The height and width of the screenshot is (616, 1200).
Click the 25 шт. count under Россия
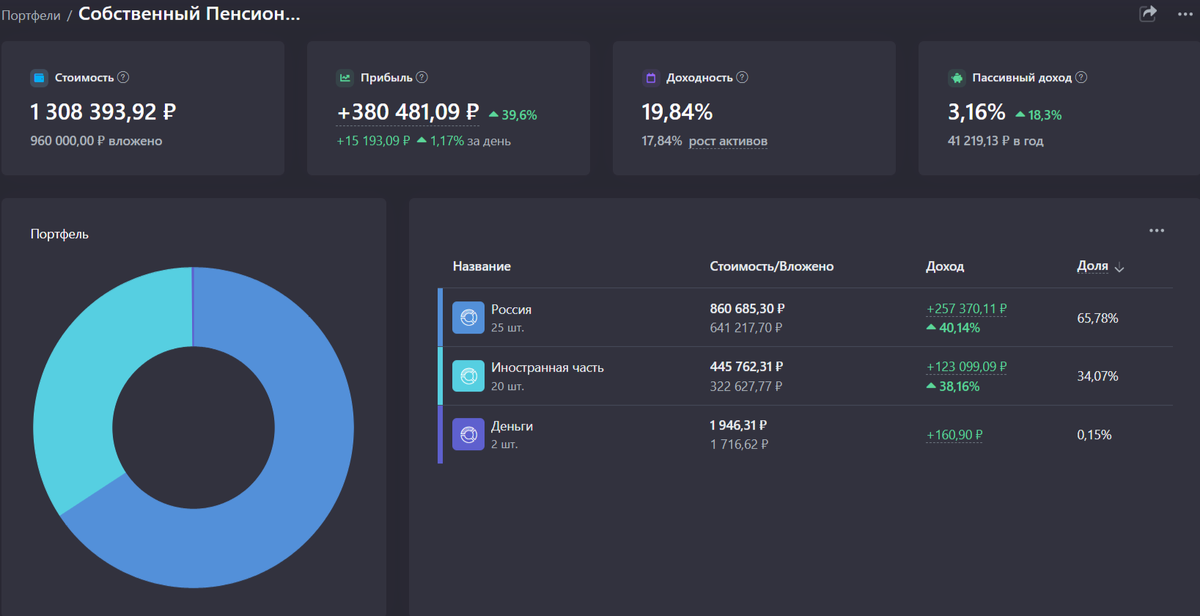coord(507,327)
